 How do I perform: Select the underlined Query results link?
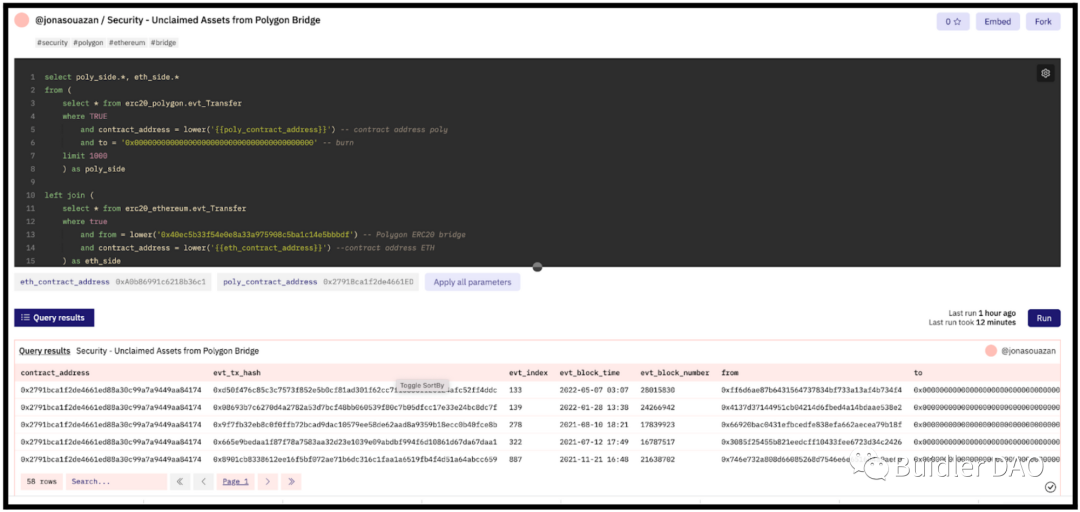(x=44, y=351)
